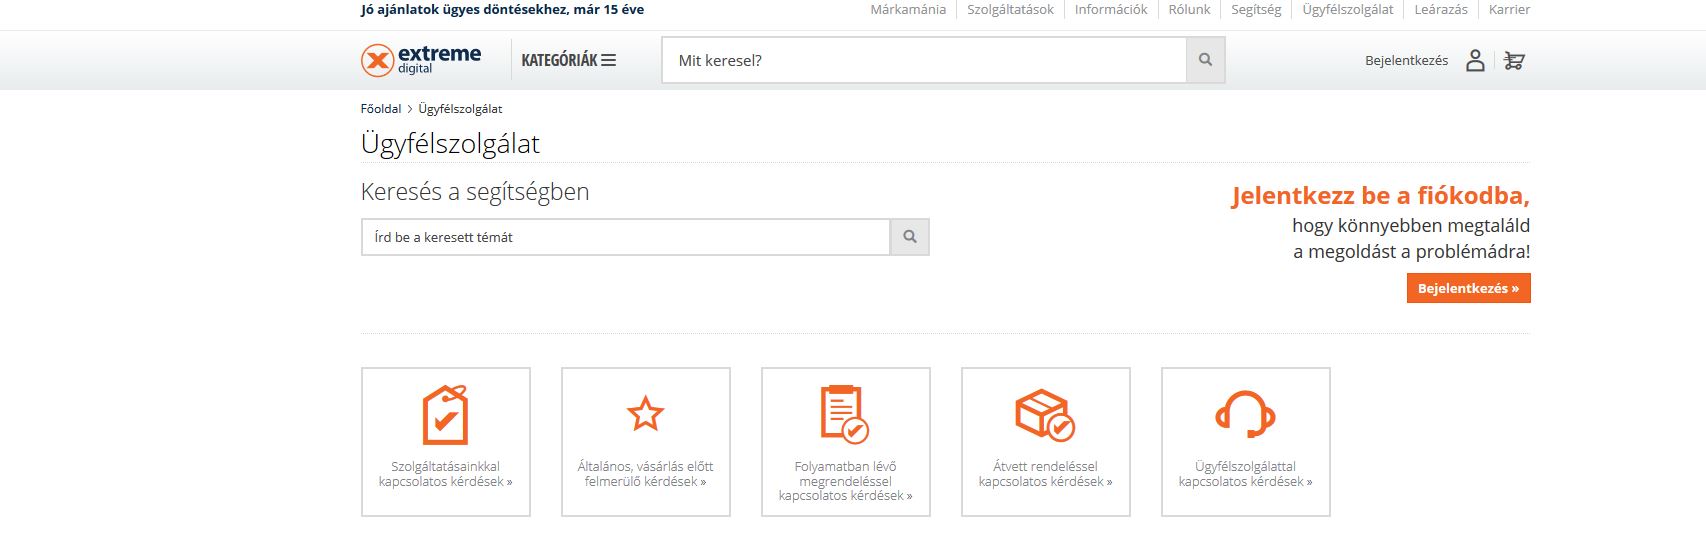Screen dimensions: 1706x537
Task: Open the Leárazás top menu item
Action: click(x=1440, y=10)
